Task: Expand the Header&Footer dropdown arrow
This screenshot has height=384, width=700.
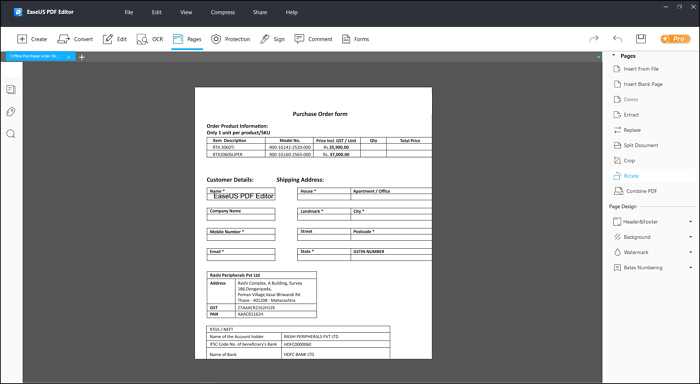Action: click(x=691, y=222)
